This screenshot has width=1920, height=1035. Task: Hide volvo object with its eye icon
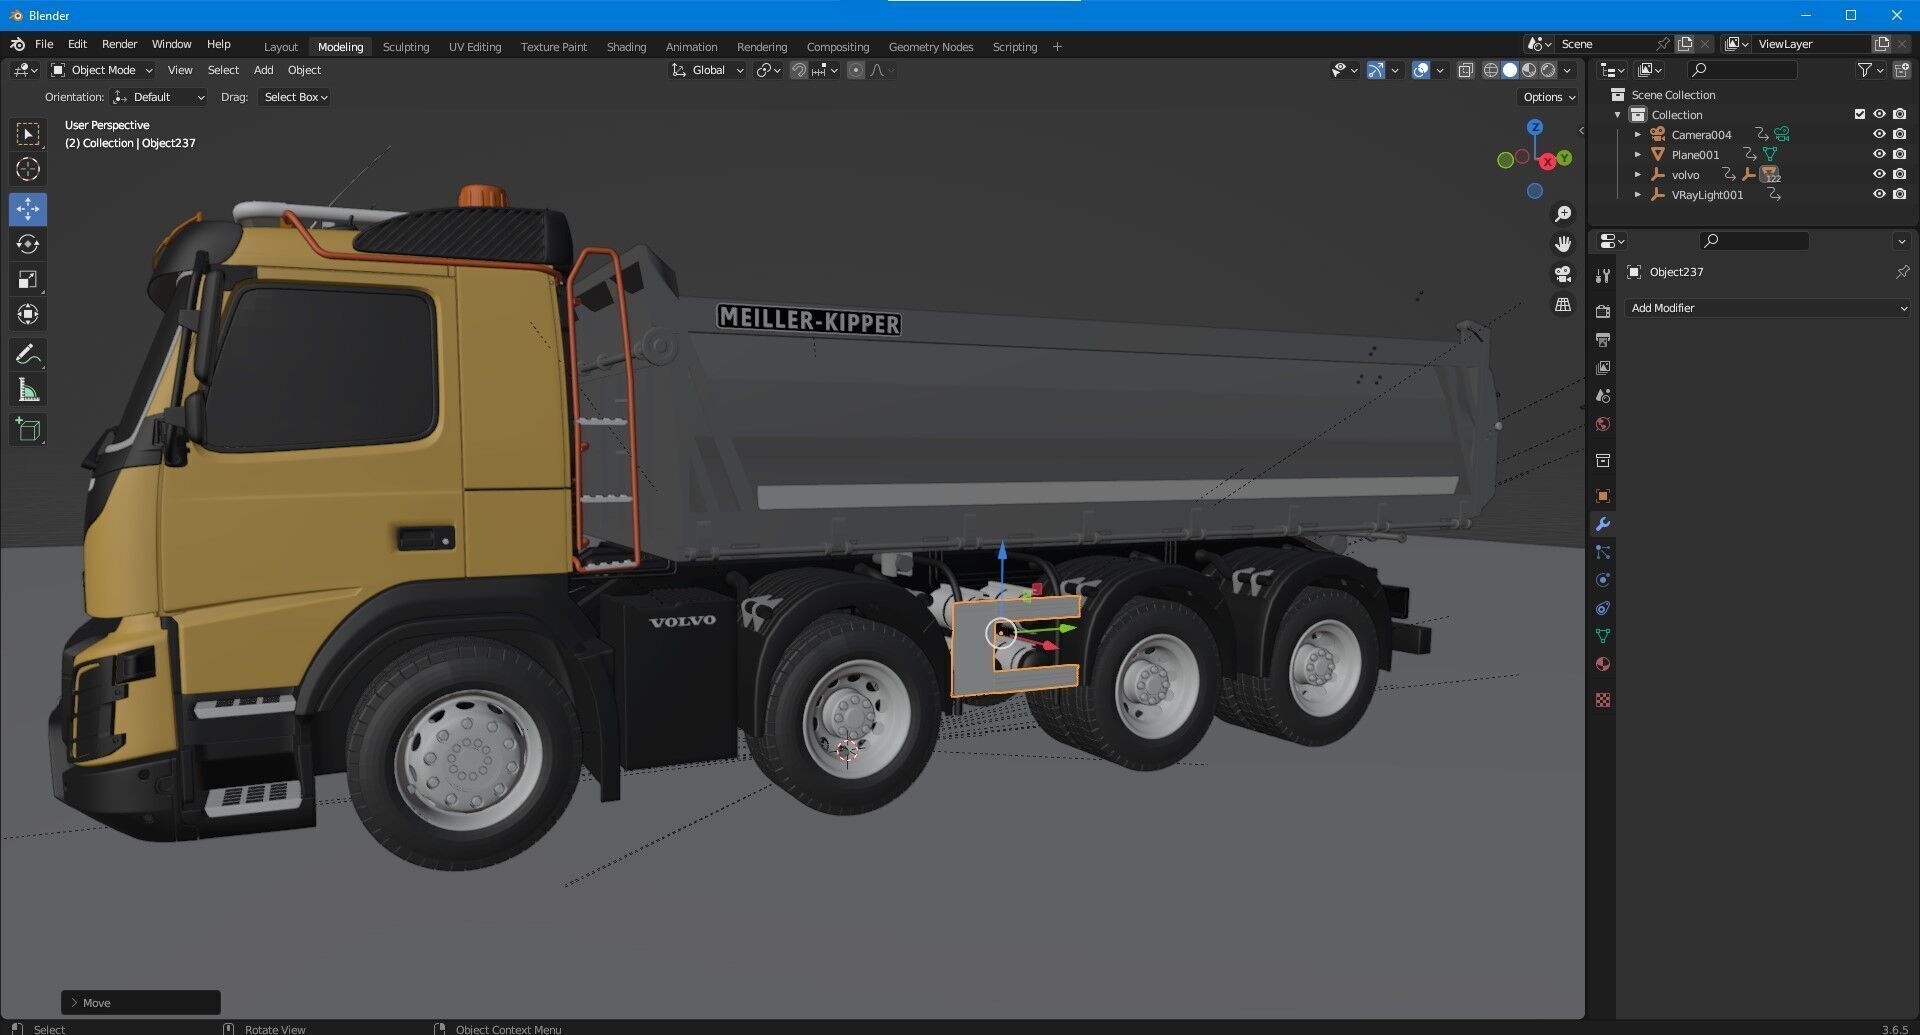tap(1879, 174)
